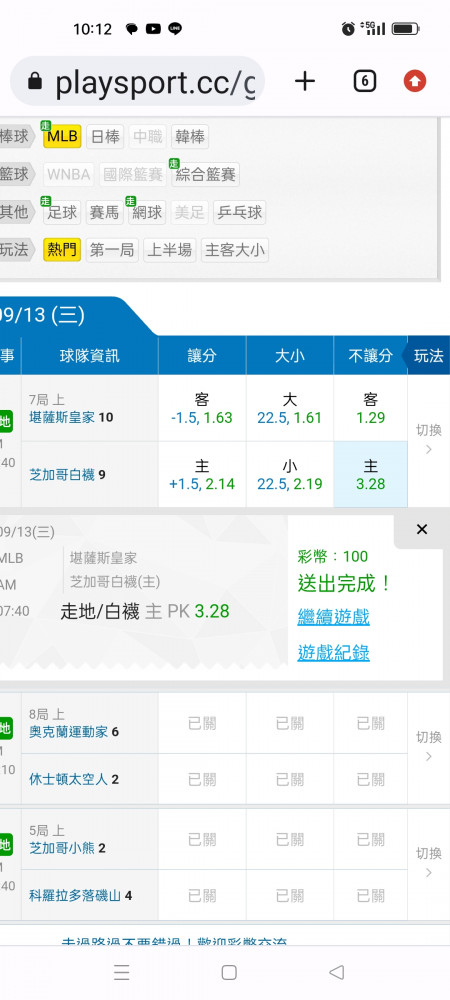Pick 客 1.29 moneyline odds
The image size is (450, 1000).
[370, 408]
